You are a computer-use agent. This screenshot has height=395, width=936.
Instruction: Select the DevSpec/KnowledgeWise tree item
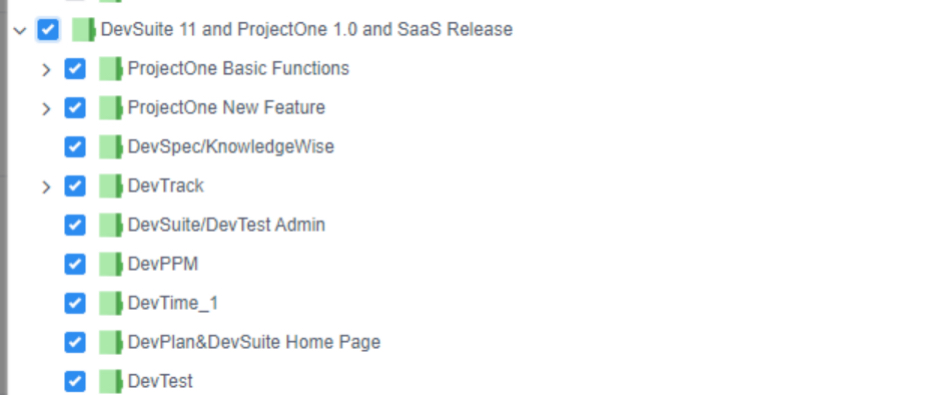(x=231, y=147)
